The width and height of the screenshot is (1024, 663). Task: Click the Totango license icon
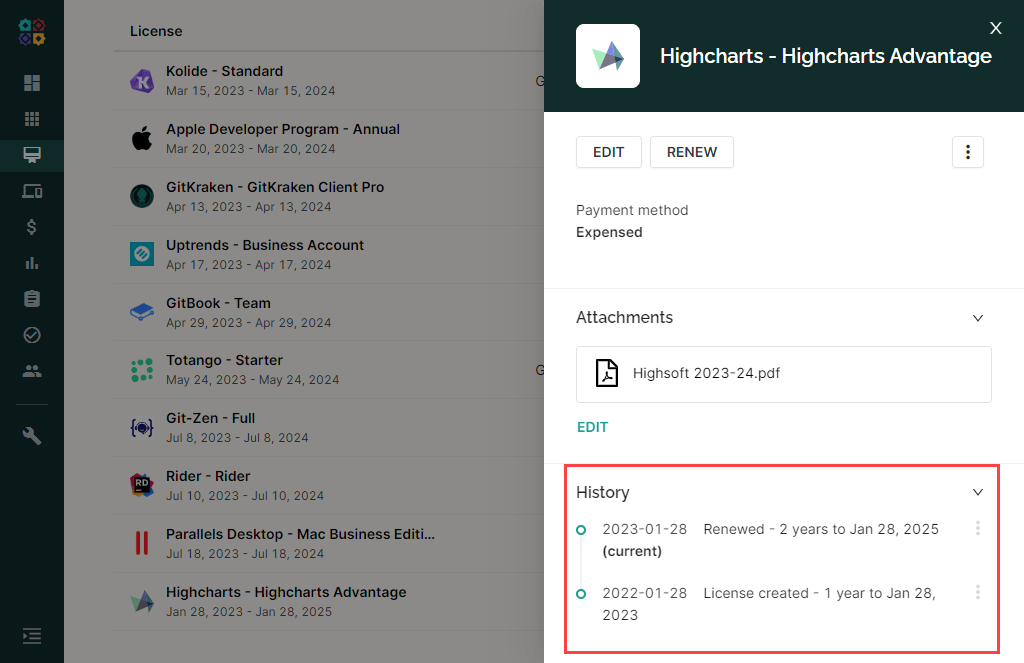pyautogui.click(x=142, y=370)
